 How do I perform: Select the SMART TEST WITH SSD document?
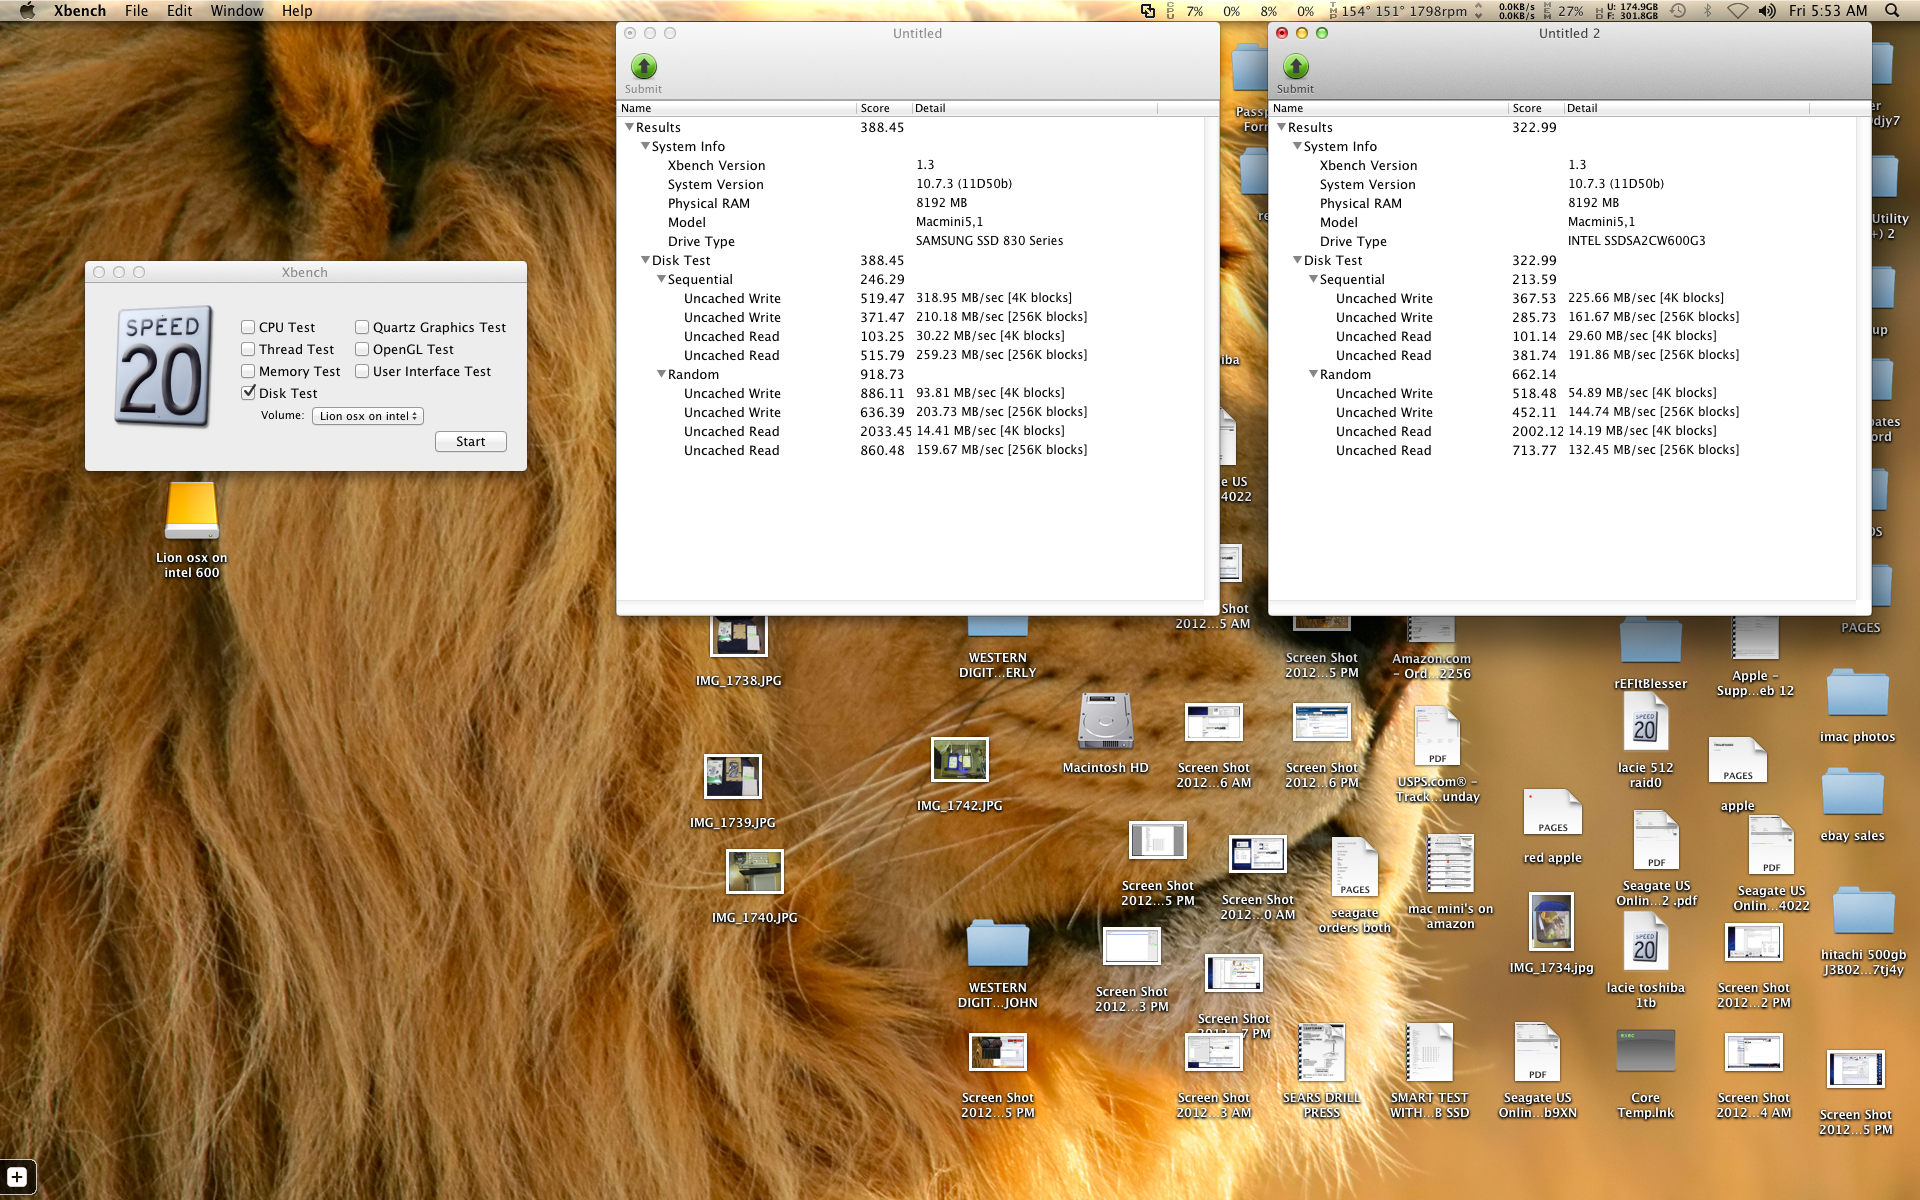(x=1429, y=1053)
